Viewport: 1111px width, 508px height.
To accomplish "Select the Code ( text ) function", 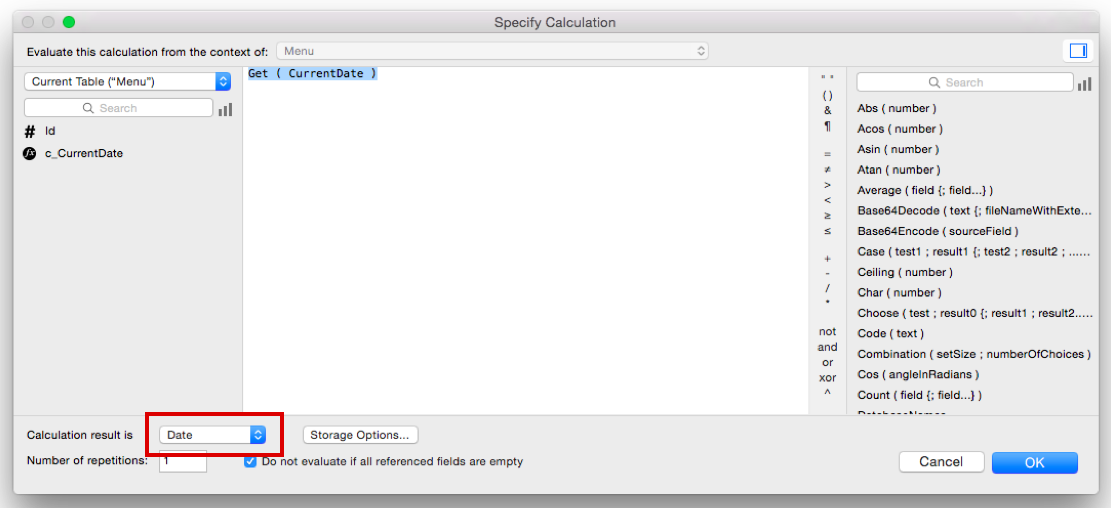I will click(891, 333).
